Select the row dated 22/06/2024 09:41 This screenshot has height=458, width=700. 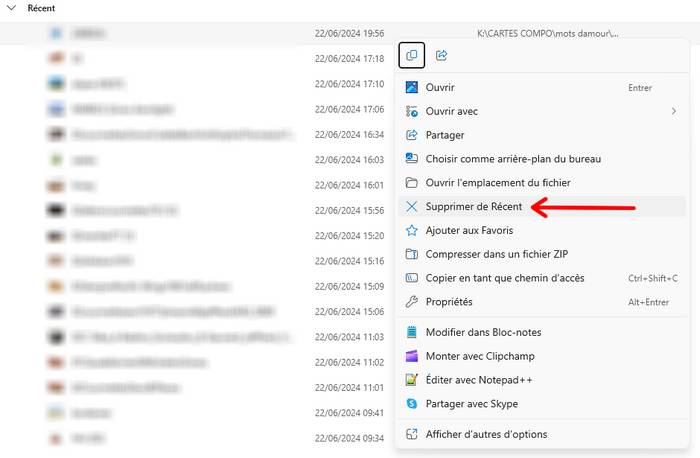point(196,412)
